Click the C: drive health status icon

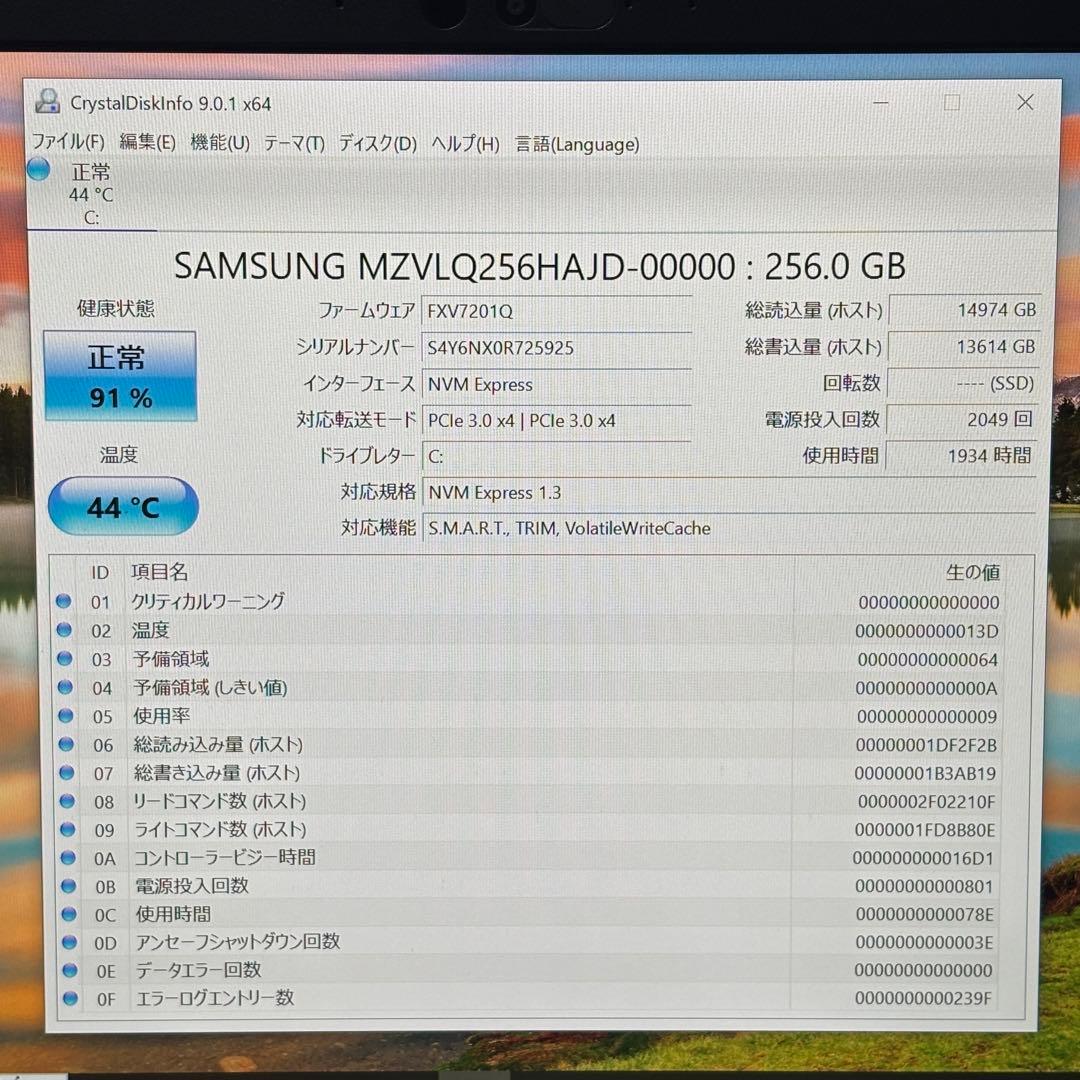click(37, 169)
